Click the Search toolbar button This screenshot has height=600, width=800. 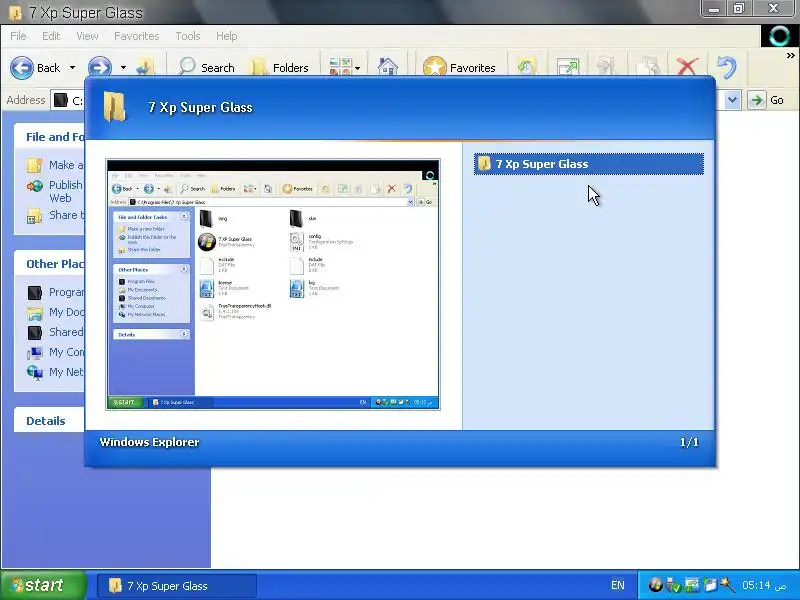click(206, 67)
